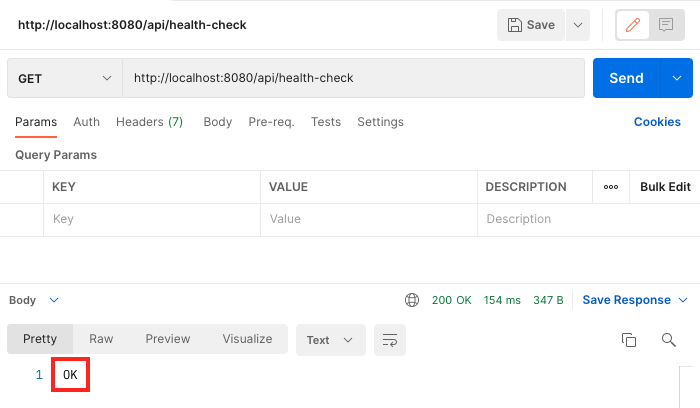Open the Save Response dropdown
Screen dimensions: 700x408
pos(634,300)
